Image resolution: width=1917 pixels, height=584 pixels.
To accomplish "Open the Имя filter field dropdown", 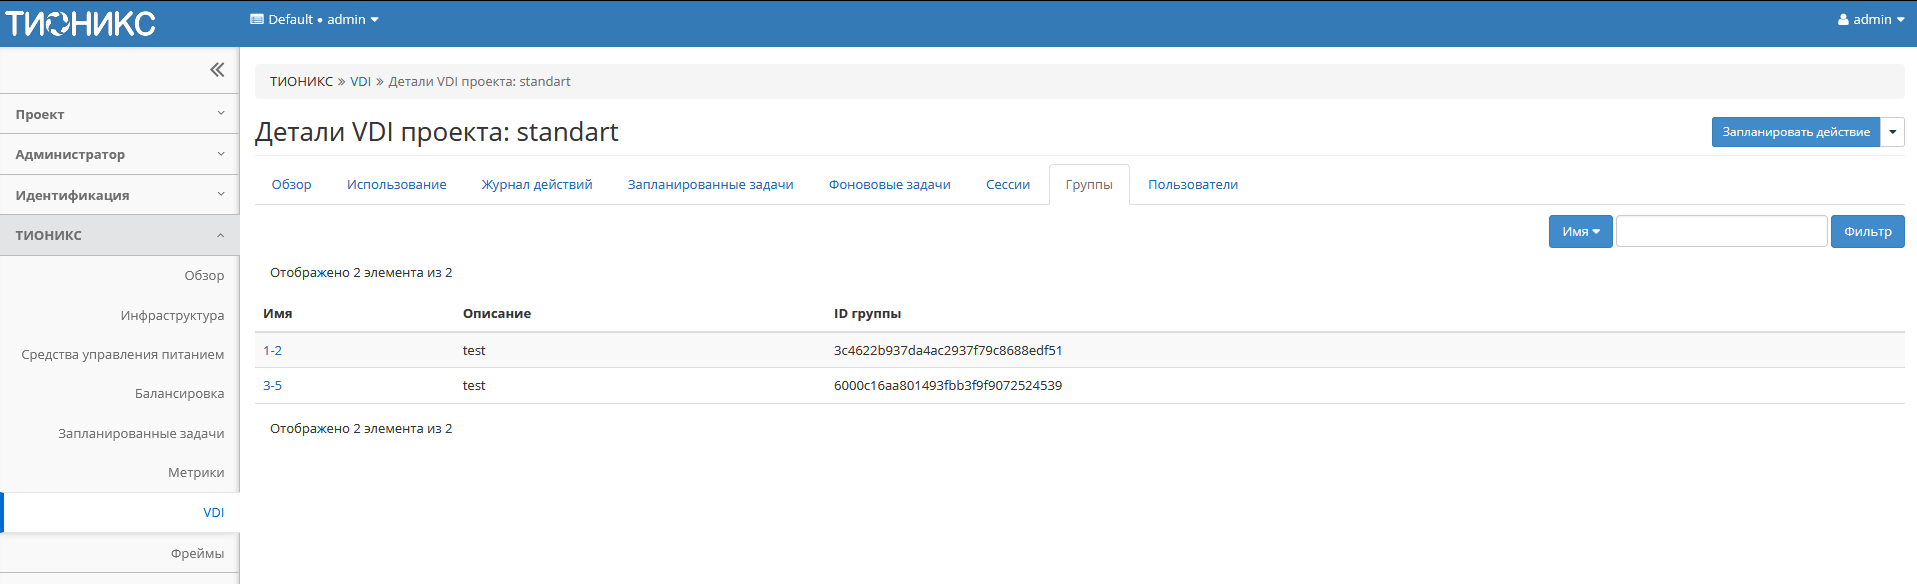I will point(1580,232).
